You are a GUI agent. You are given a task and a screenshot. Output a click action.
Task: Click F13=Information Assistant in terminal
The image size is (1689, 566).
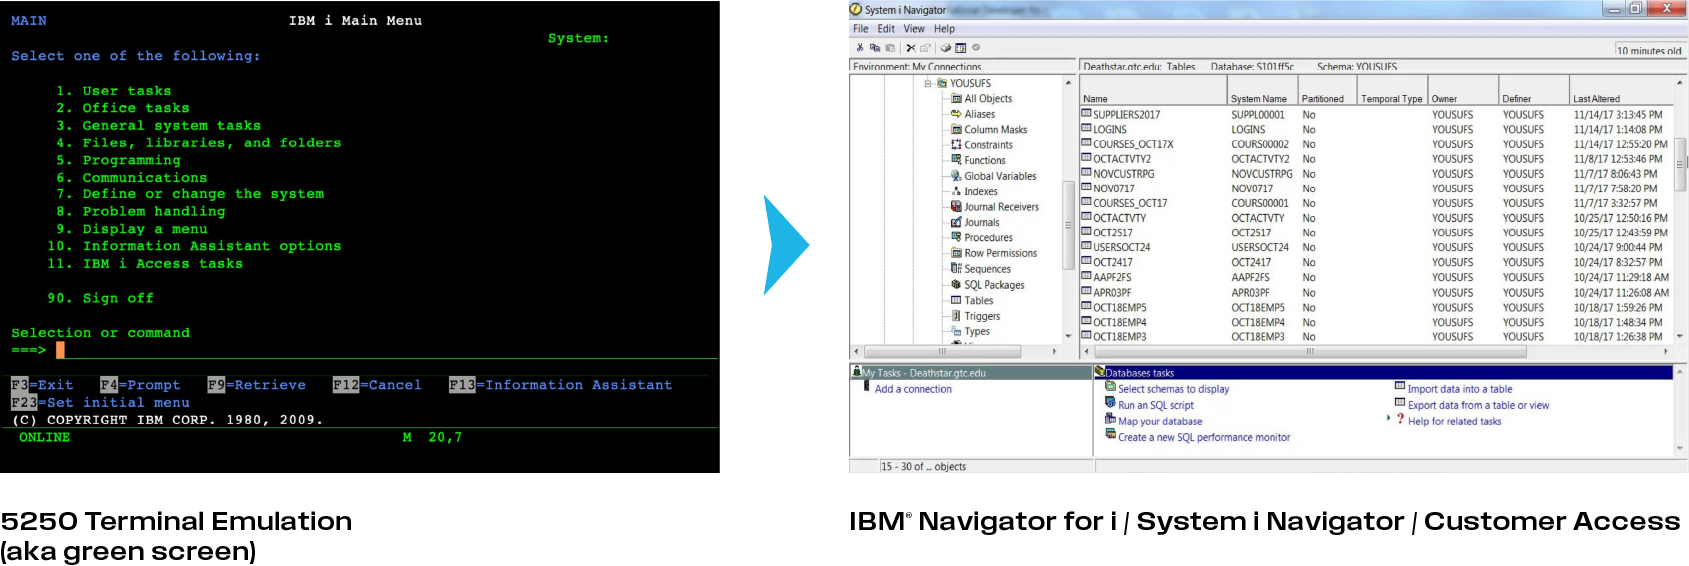(560, 385)
